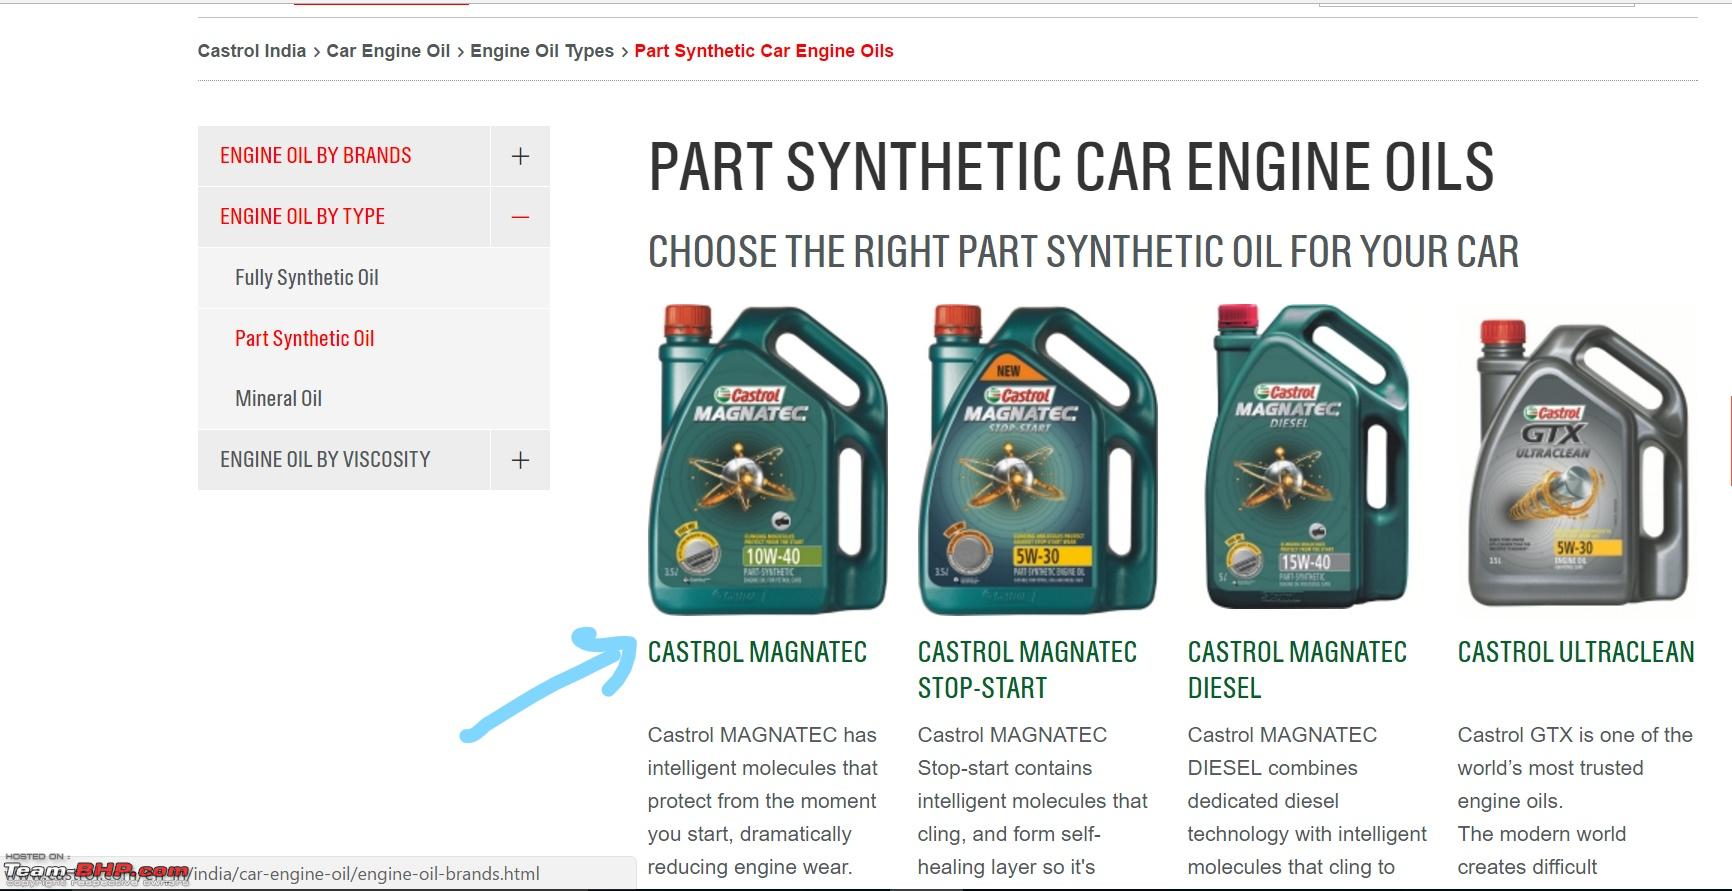
Task: Open Castrol Magnatec Stop-Start title link
Action: 1027,670
